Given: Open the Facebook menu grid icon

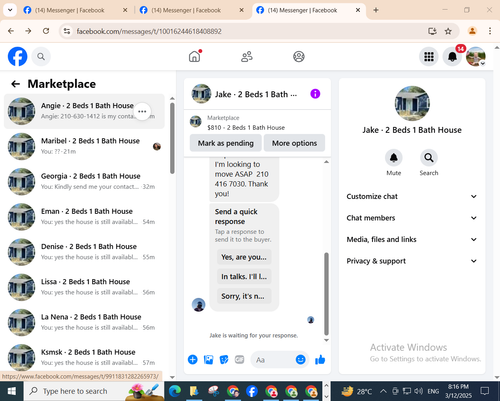Looking at the screenshot, I should click(429, 57).
